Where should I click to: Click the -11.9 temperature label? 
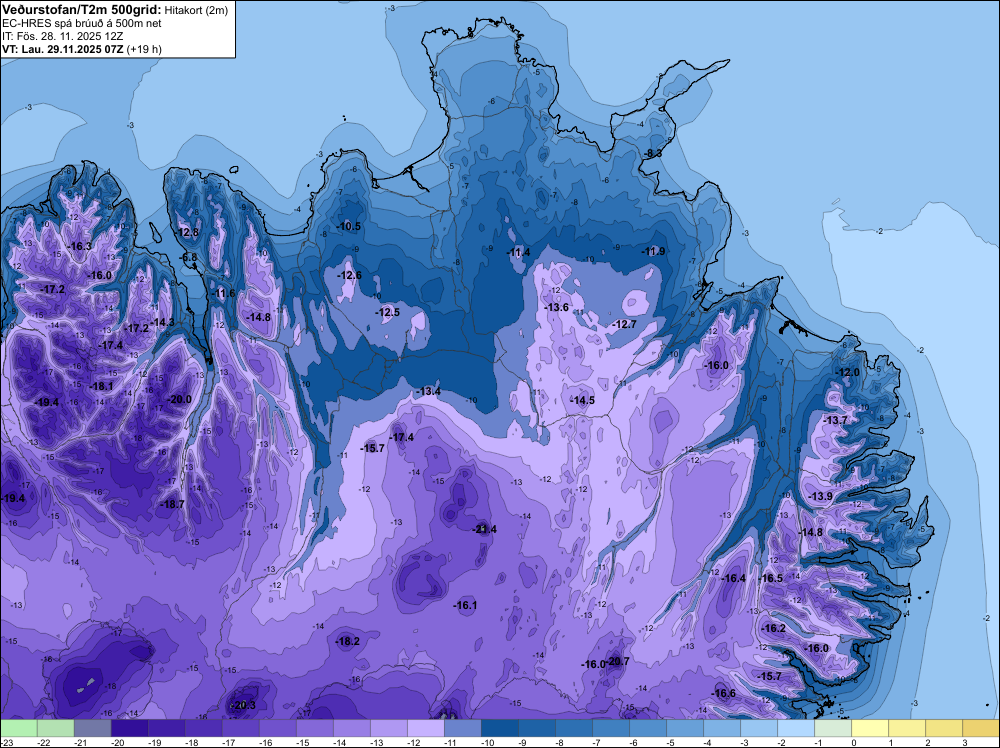click(654, 251)
